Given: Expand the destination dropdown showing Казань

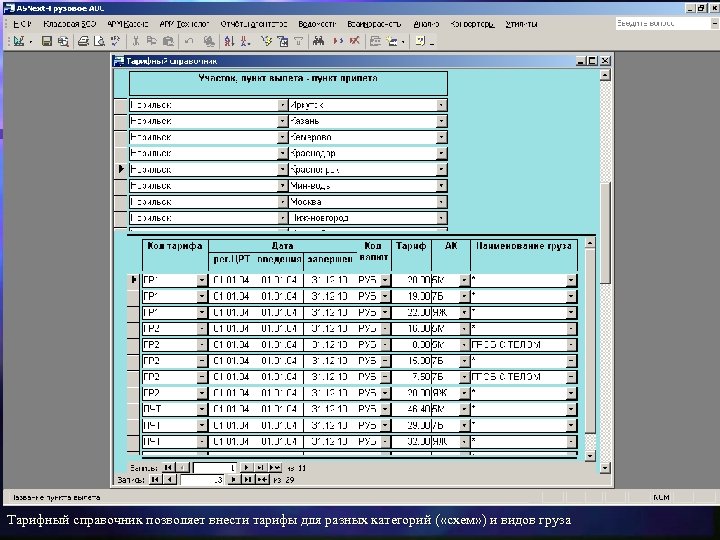Looking at the screenshot, I should click(441, 121).
